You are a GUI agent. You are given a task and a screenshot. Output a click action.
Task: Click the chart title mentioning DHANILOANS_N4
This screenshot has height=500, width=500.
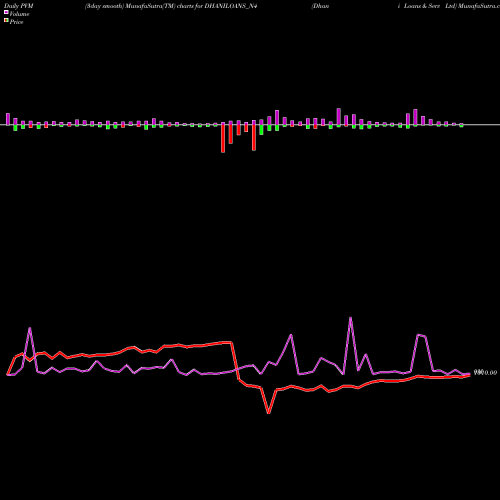point(171,6)
